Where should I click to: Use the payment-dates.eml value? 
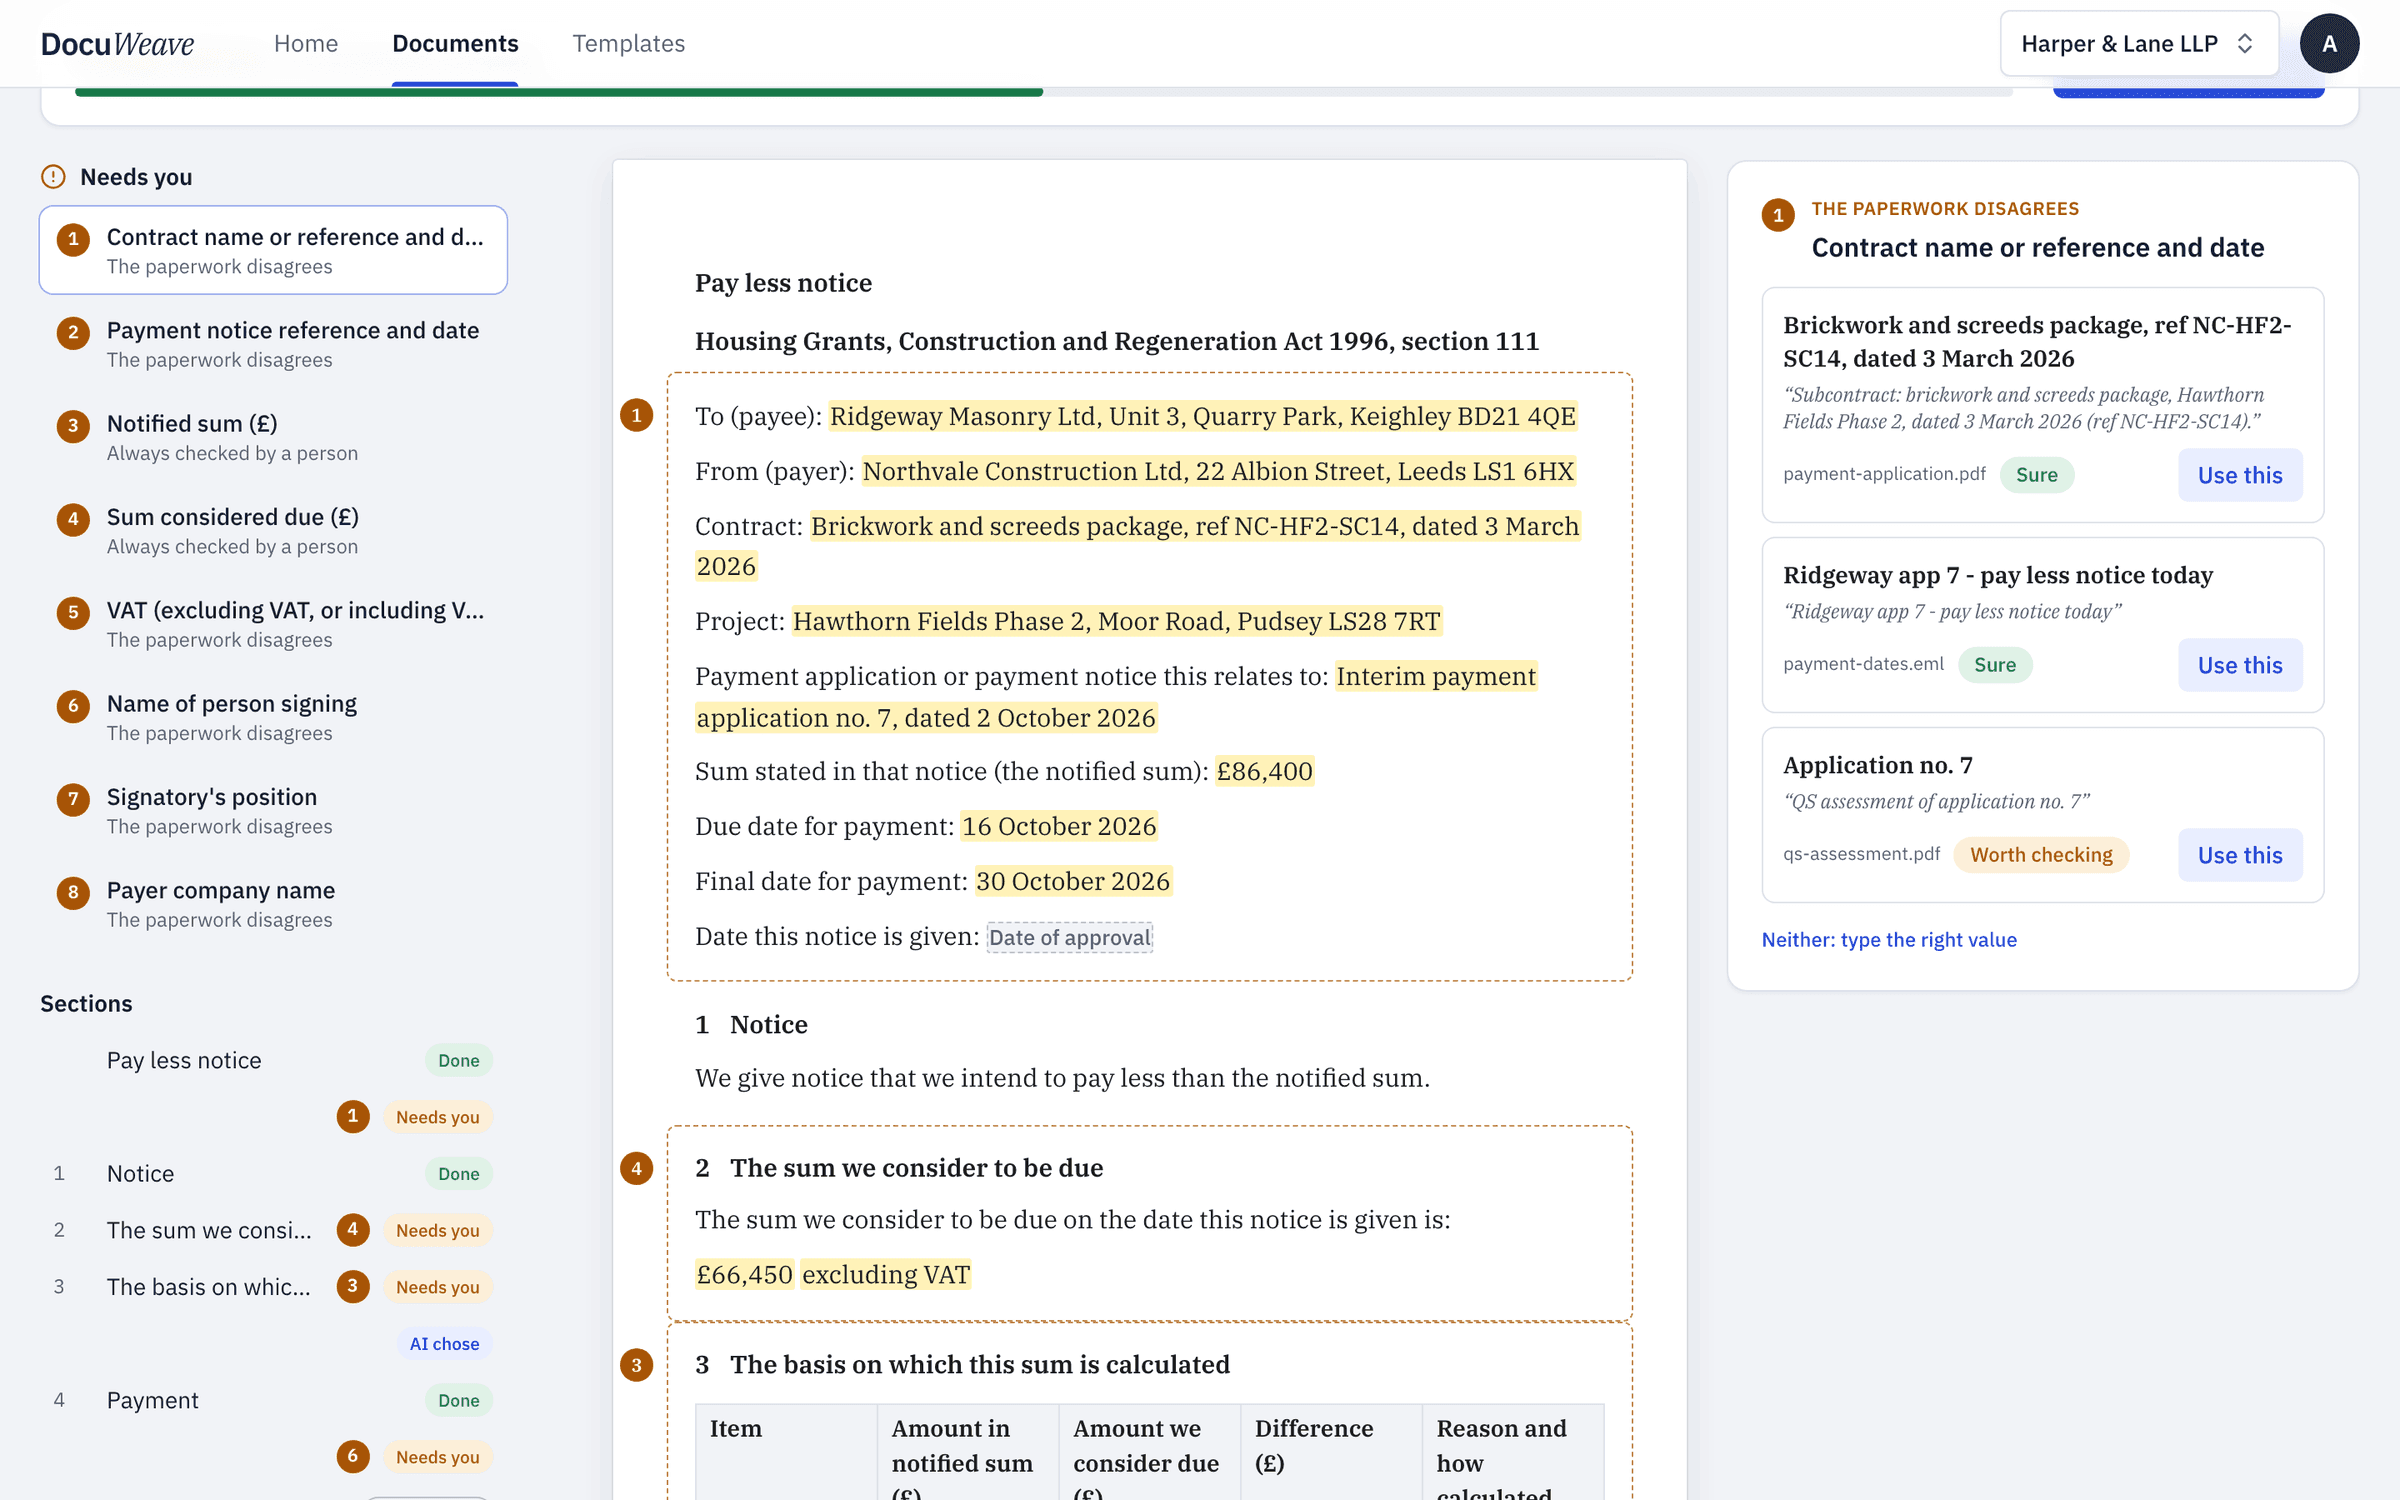tap(2239, 665)
